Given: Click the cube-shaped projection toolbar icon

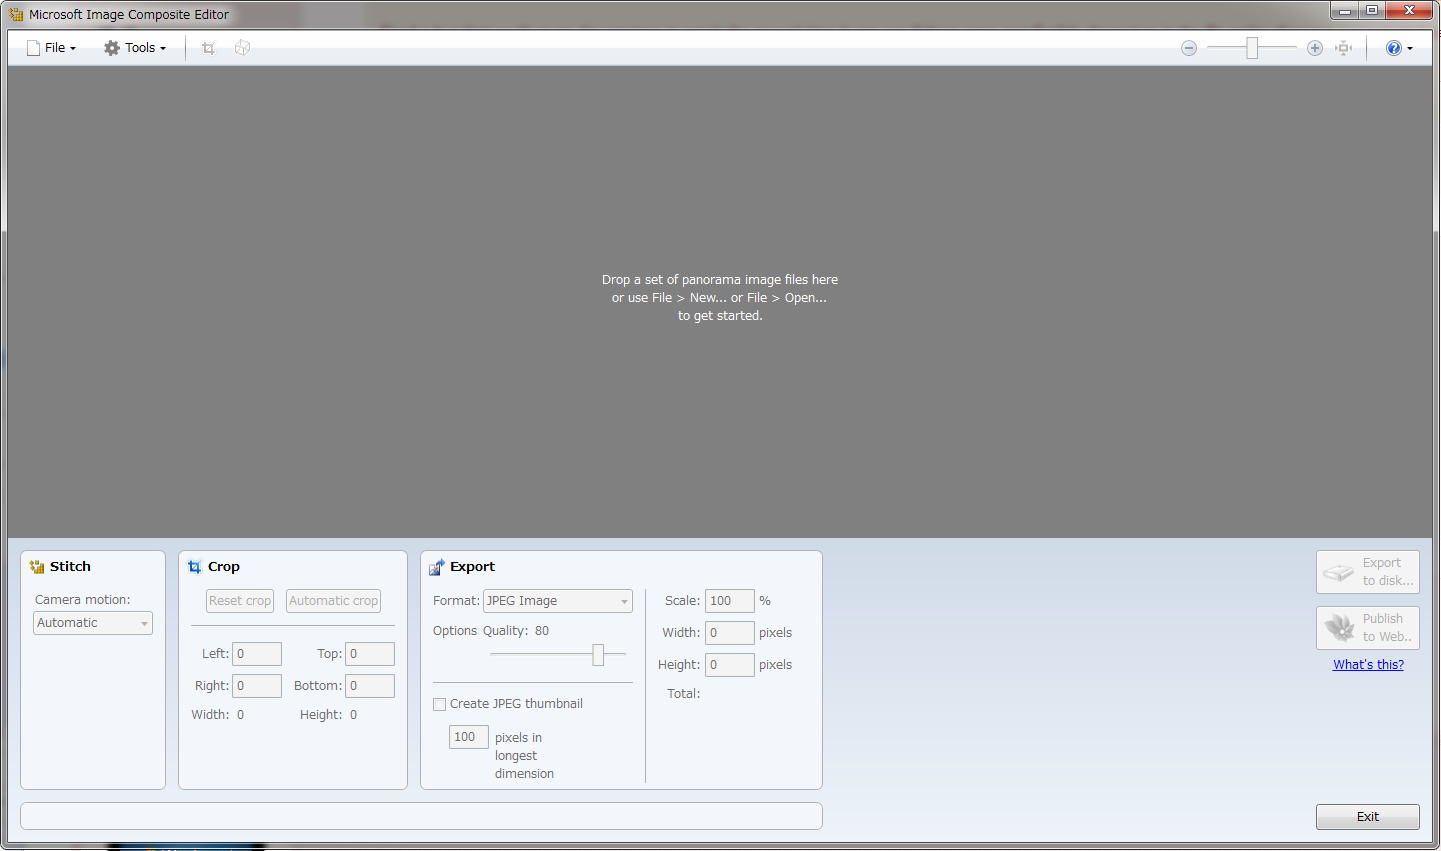Looking at the screenshot, I should click(x=242, y=48).
